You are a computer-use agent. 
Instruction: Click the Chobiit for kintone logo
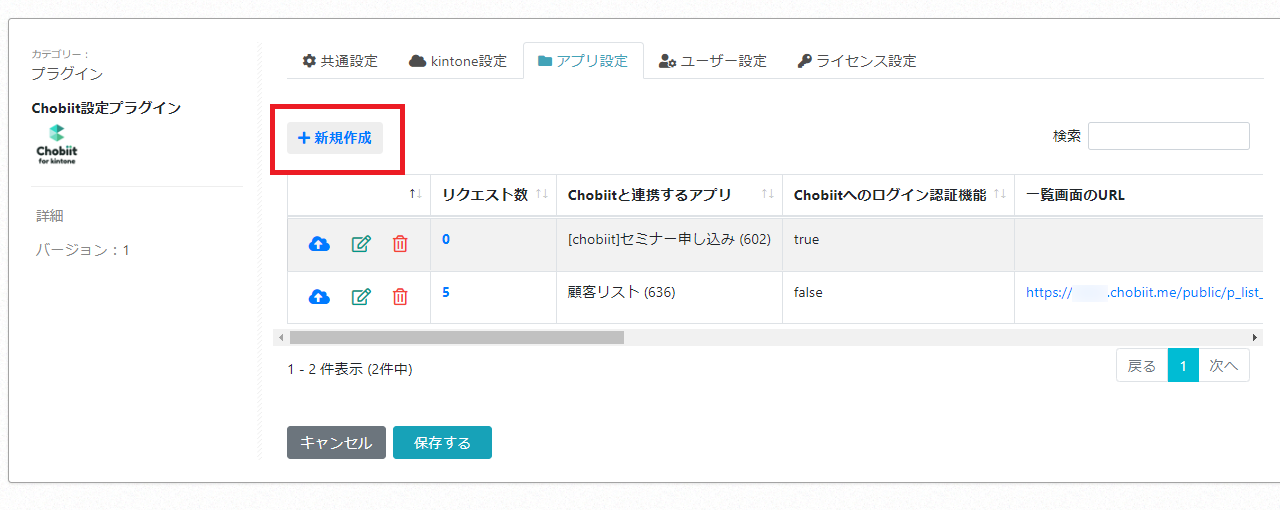coord(56,144)
